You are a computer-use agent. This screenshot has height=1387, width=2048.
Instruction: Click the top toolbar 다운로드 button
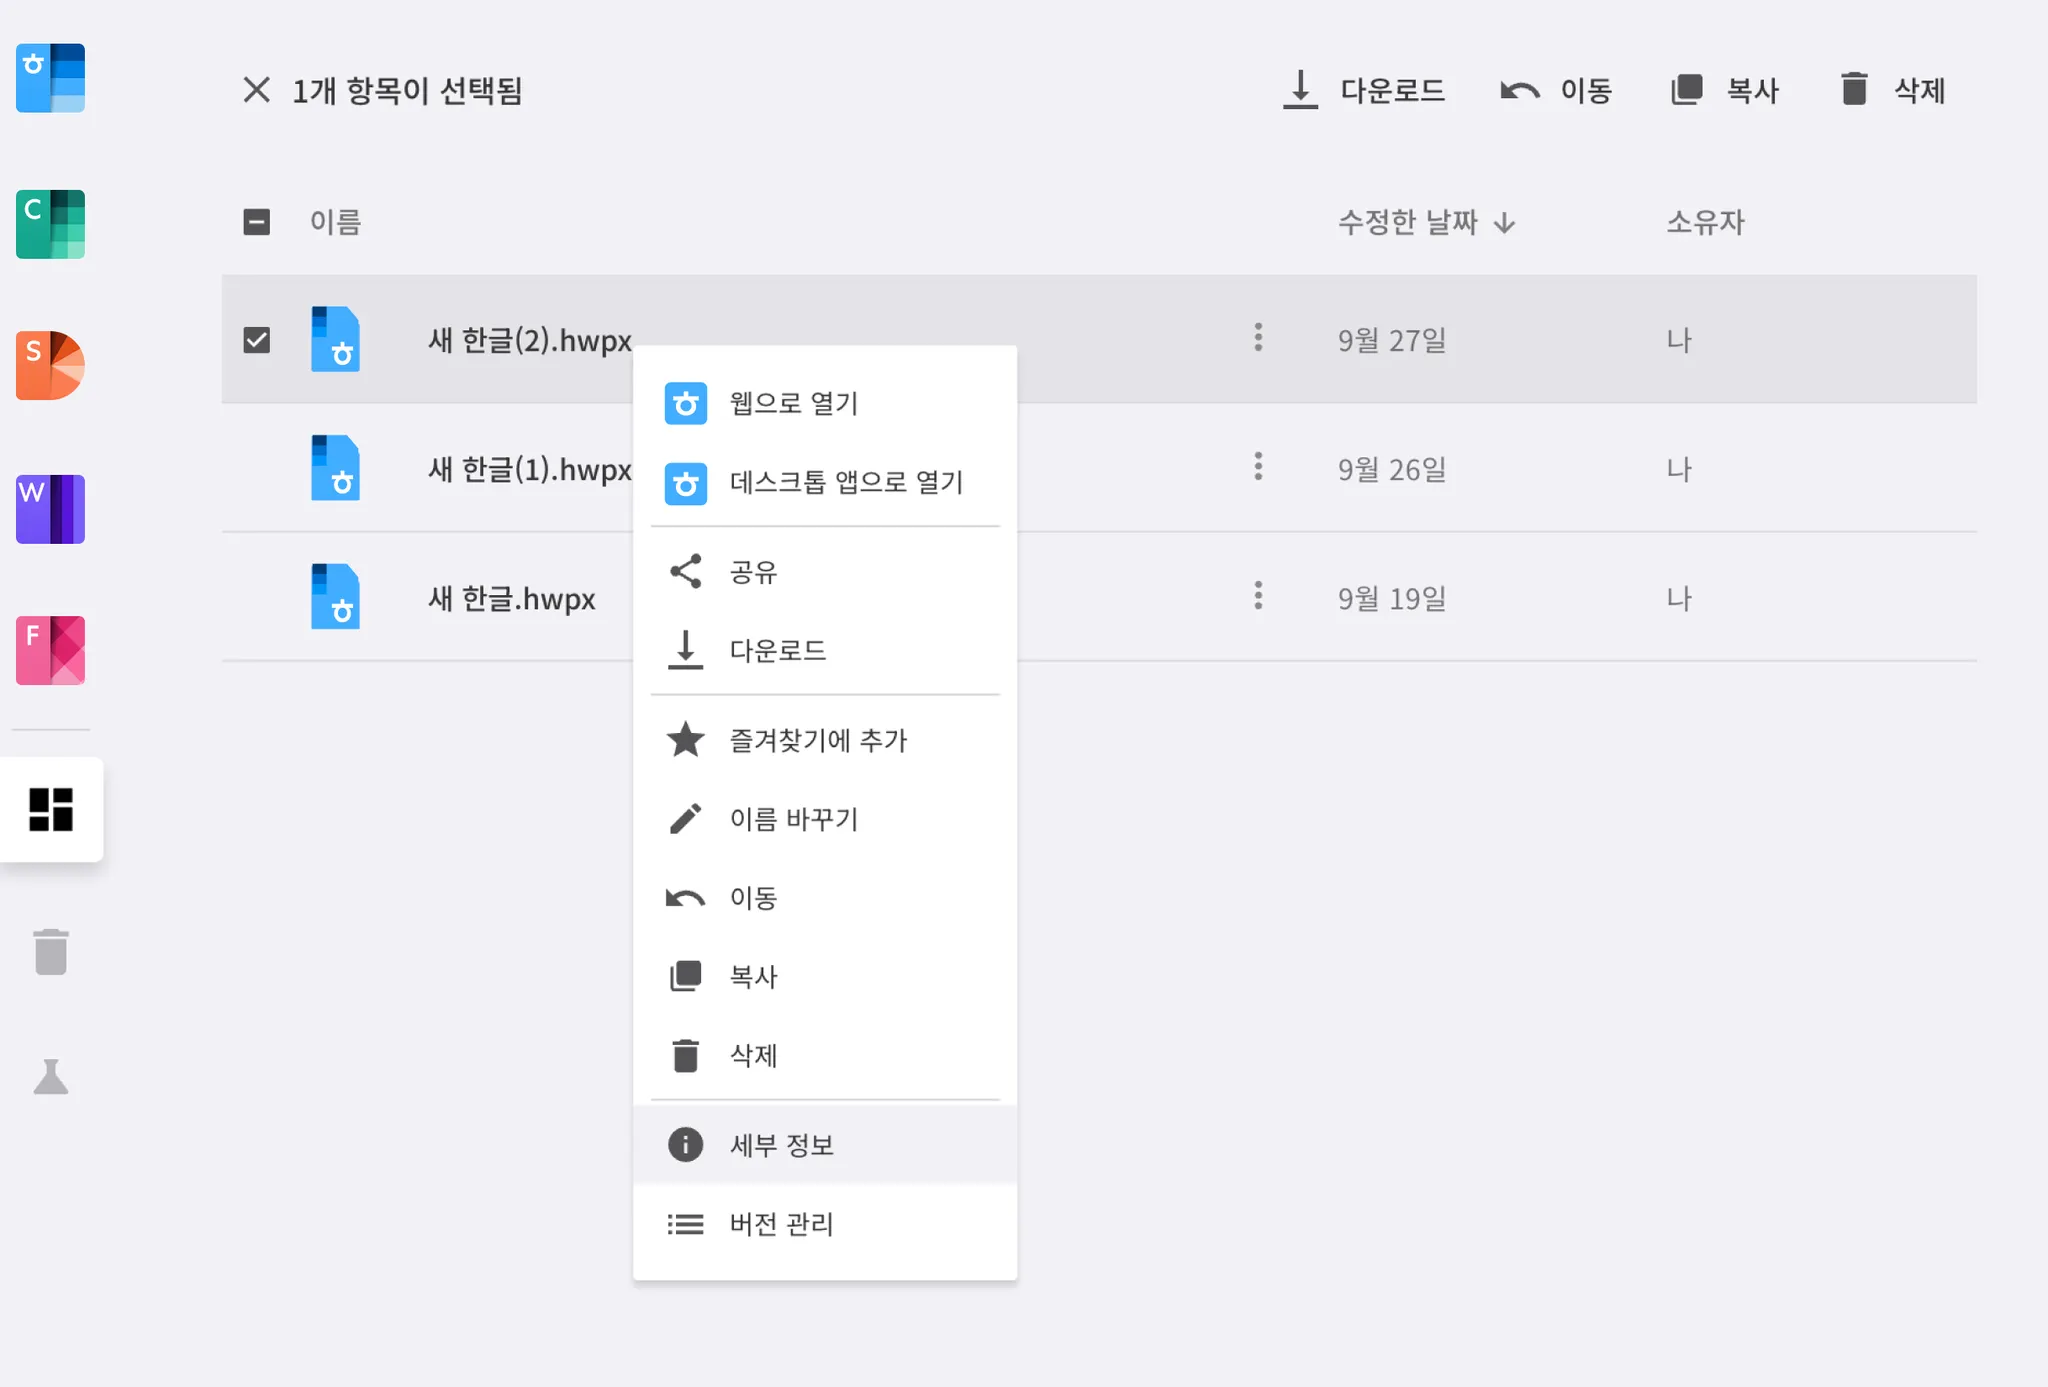pos(1364,90)
